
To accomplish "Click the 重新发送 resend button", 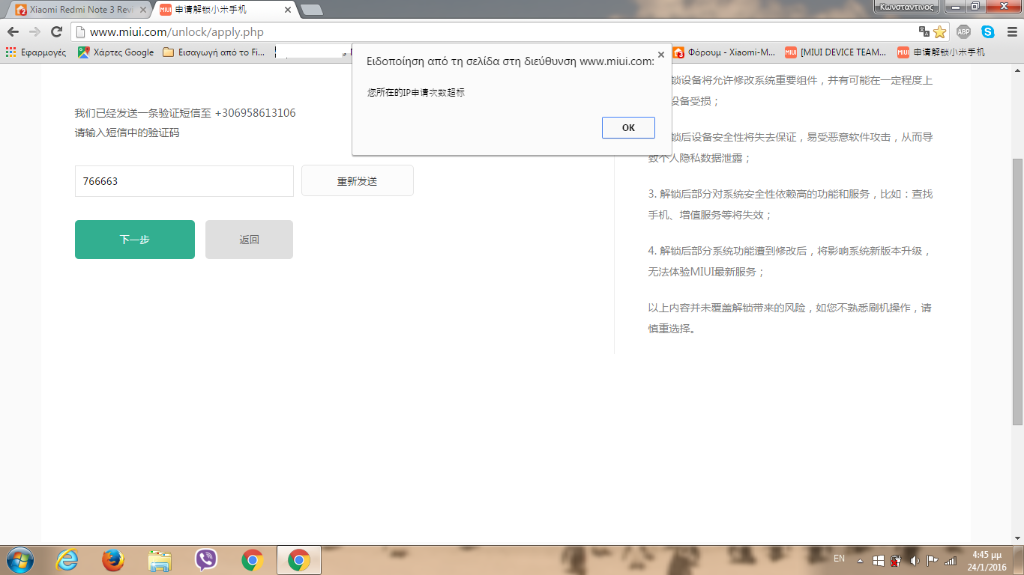I will coord(357,181).
